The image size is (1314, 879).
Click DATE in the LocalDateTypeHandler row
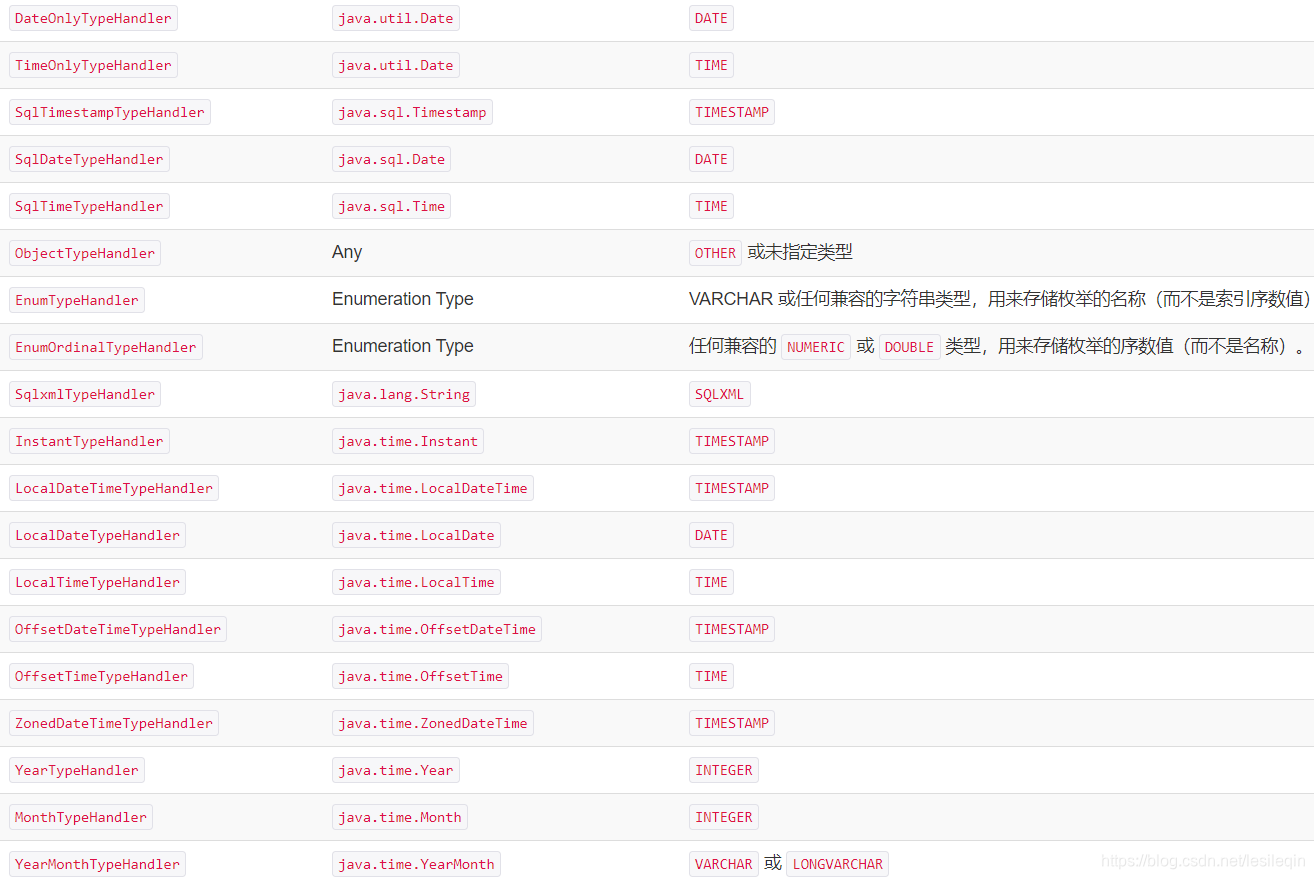pos(712,535)
